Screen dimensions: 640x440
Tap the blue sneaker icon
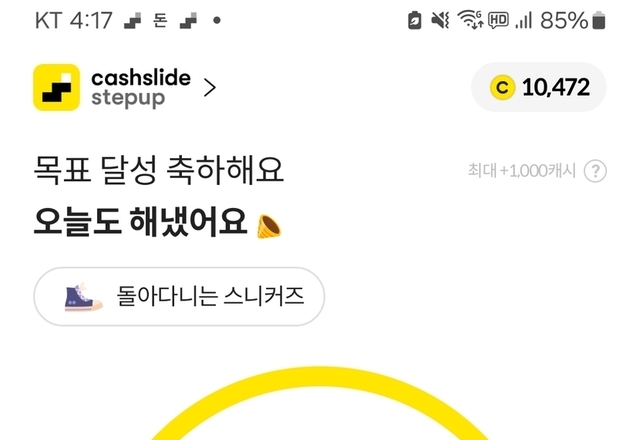[x=83, y=297]
